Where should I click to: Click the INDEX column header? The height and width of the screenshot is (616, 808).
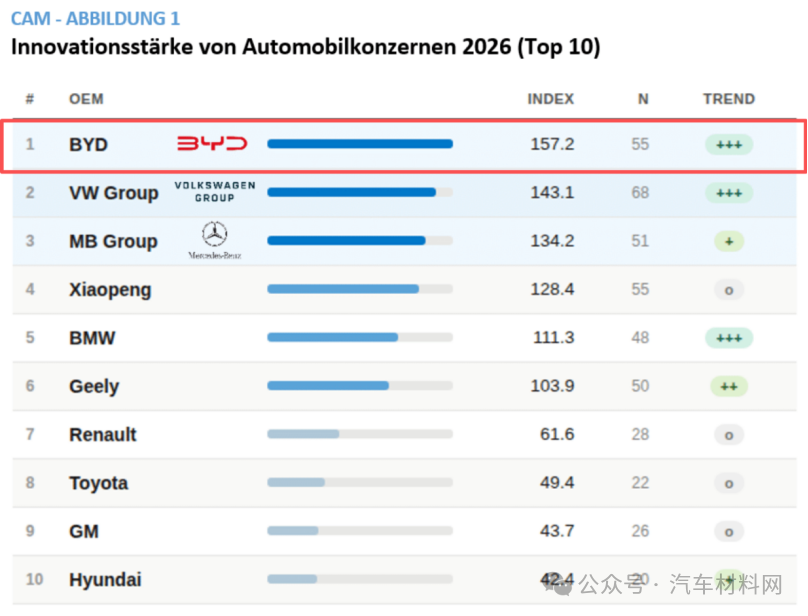(x=550, y=99)
